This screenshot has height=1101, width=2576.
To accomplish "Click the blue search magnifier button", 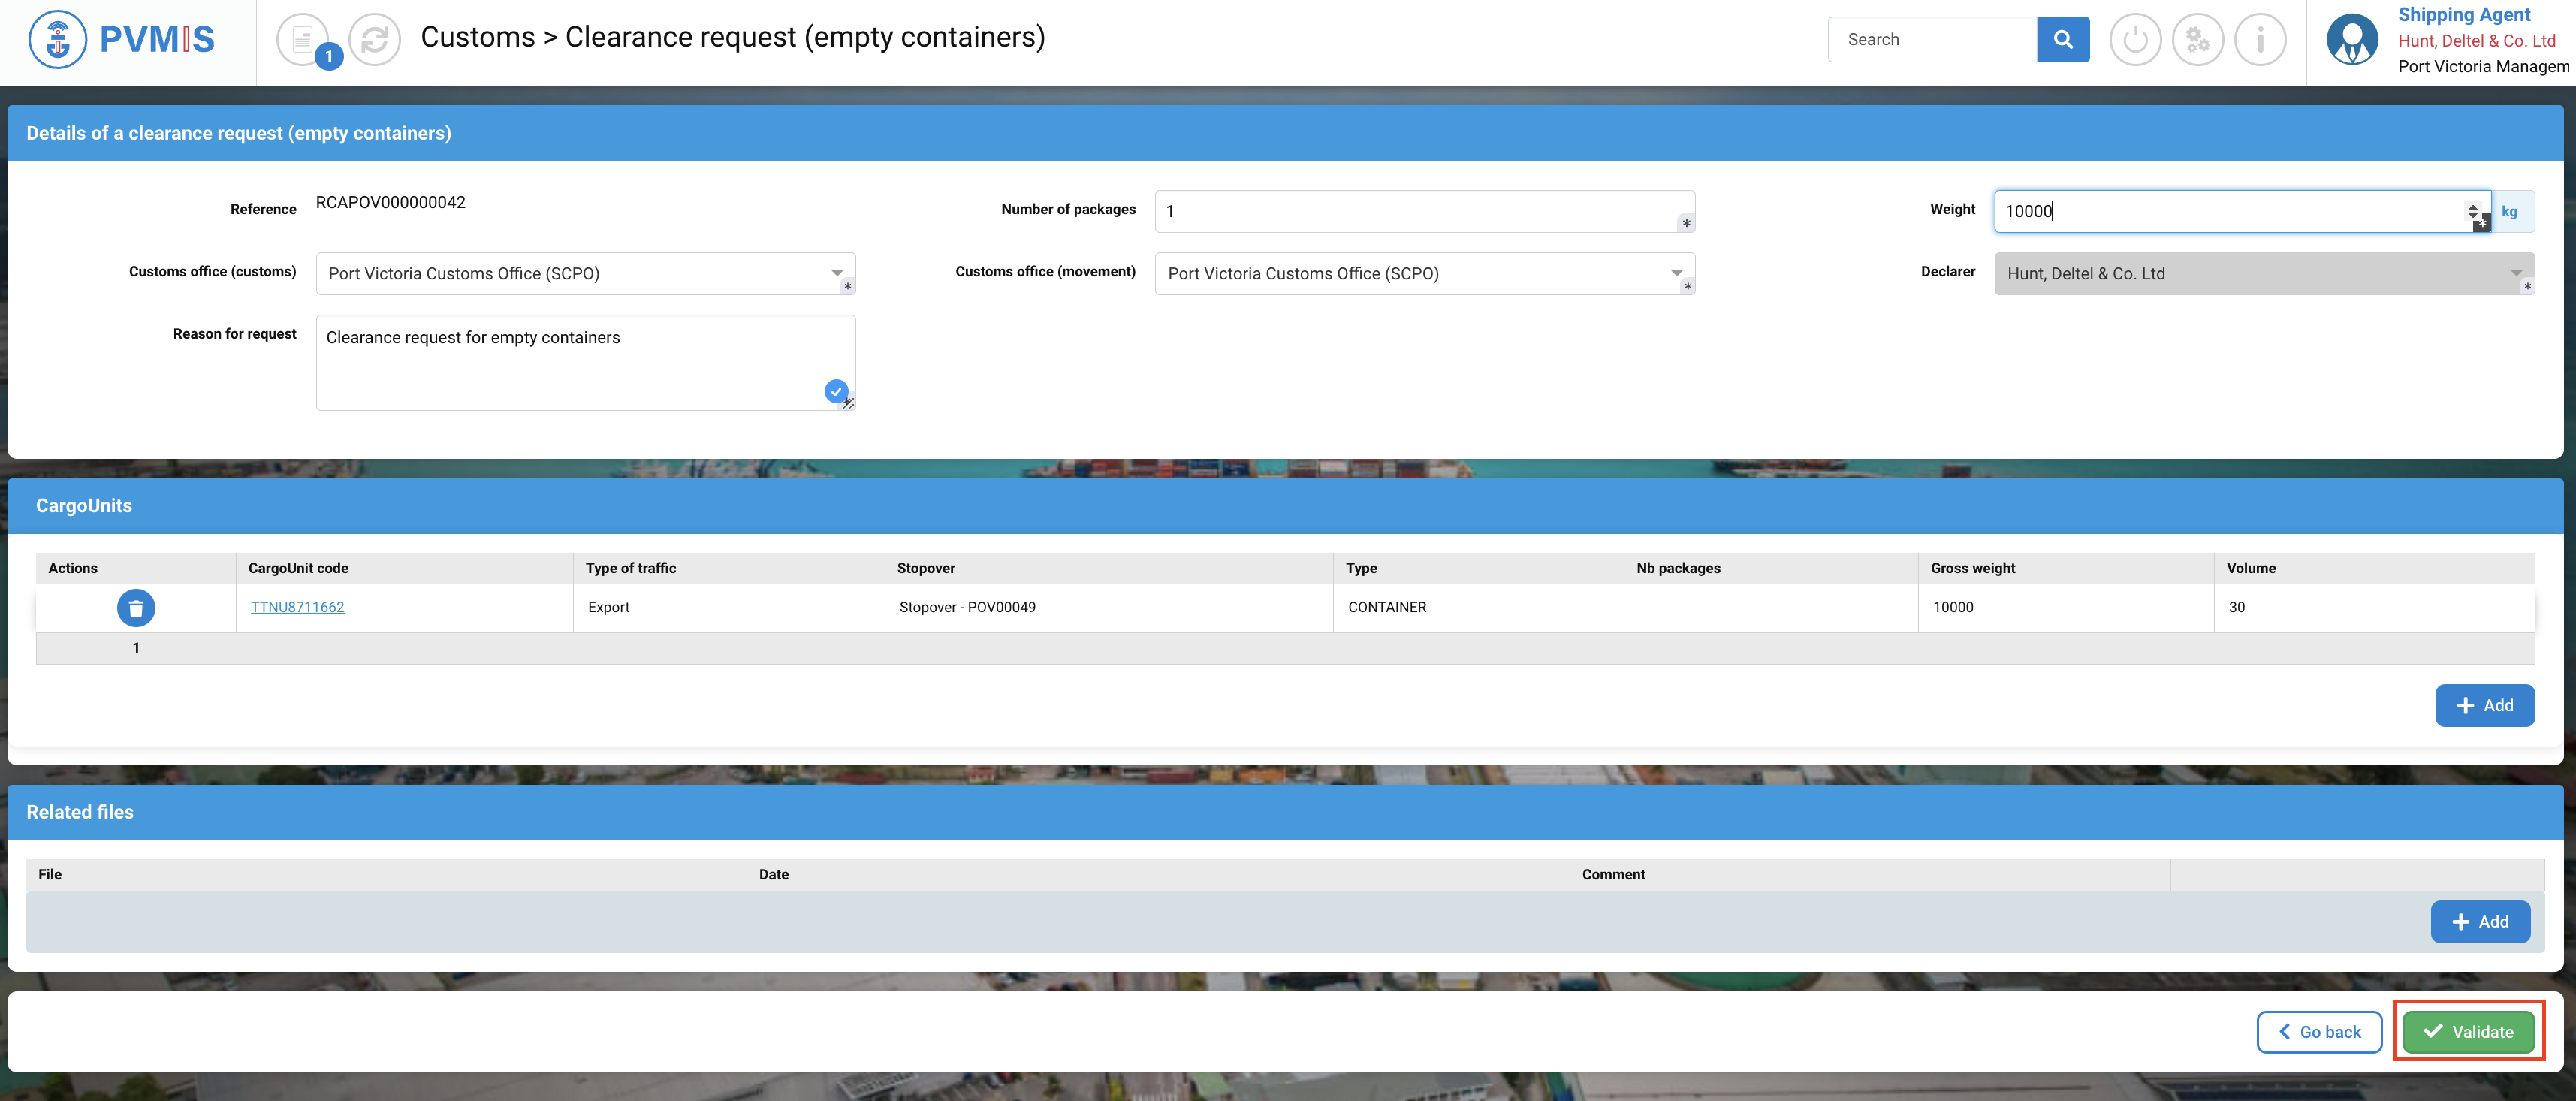I will [x=2062, y=40].
